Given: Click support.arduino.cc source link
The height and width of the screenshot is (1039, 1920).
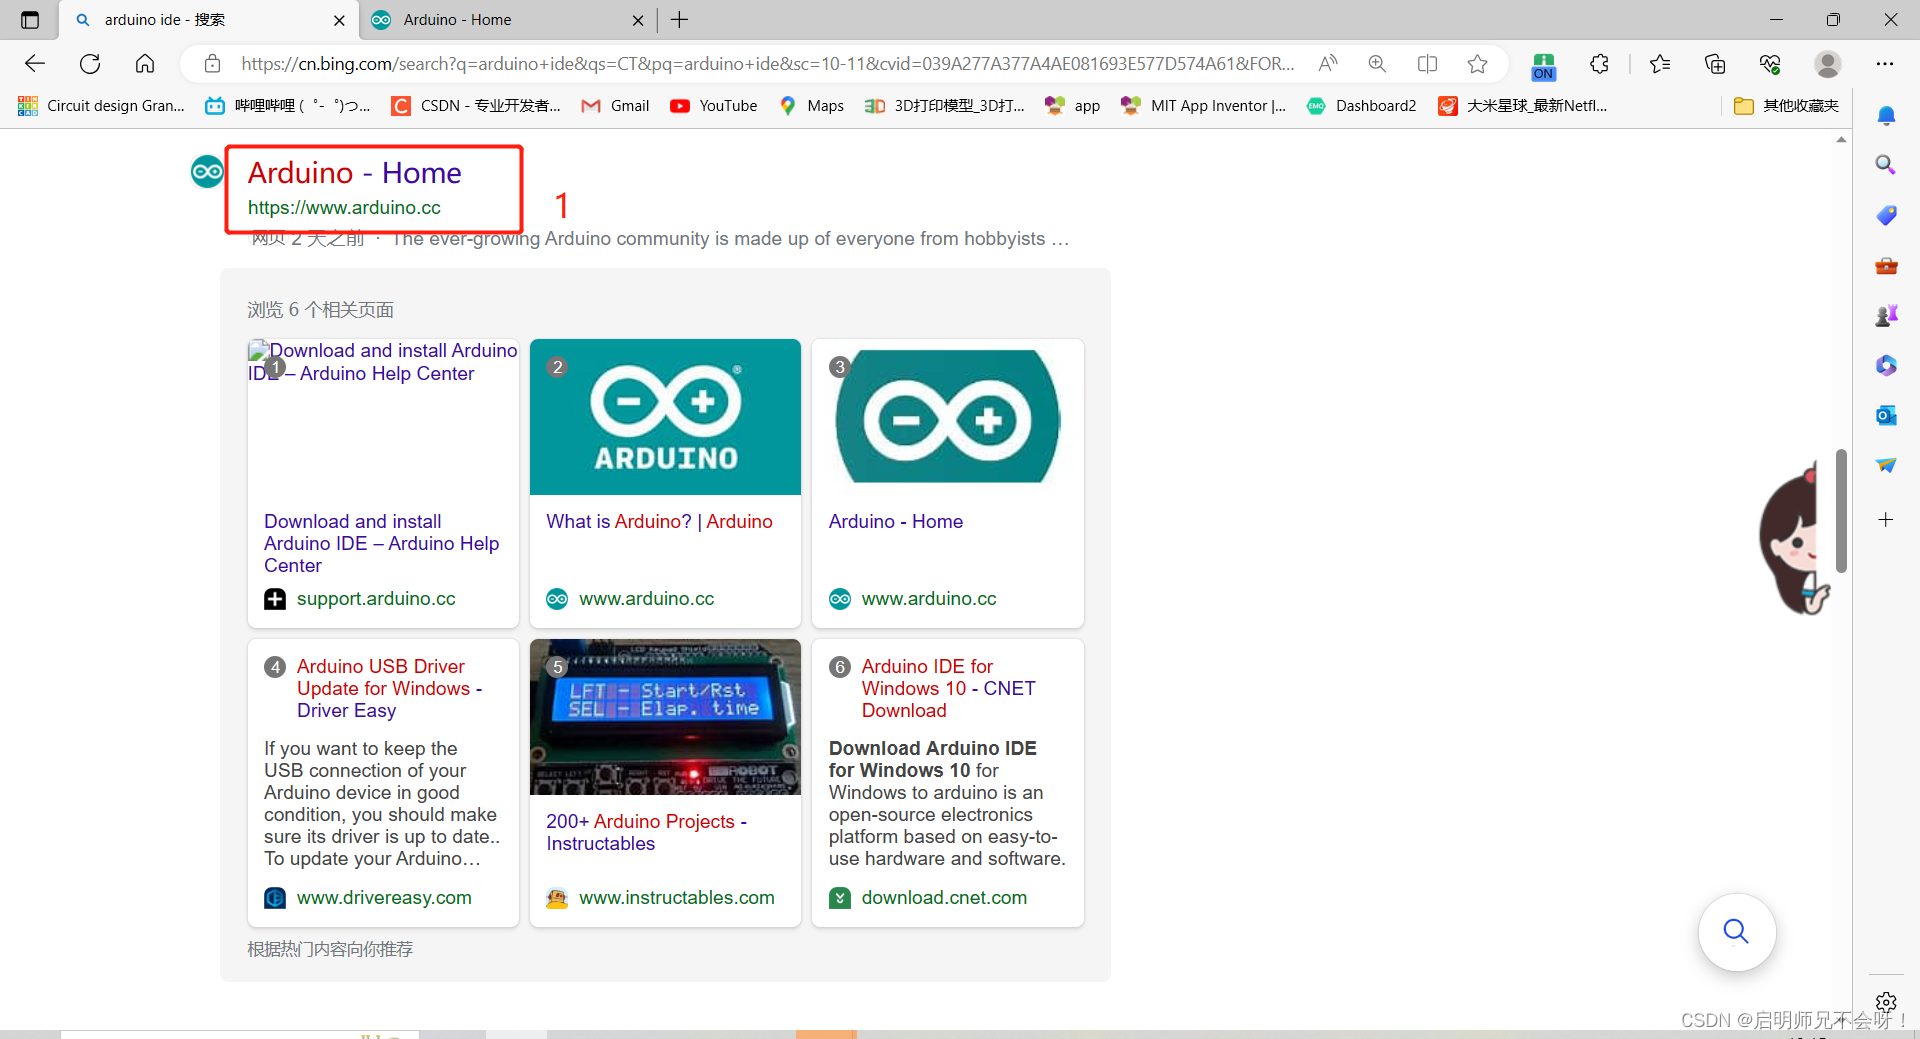Looking at the screenshot, I should (376, 599).
